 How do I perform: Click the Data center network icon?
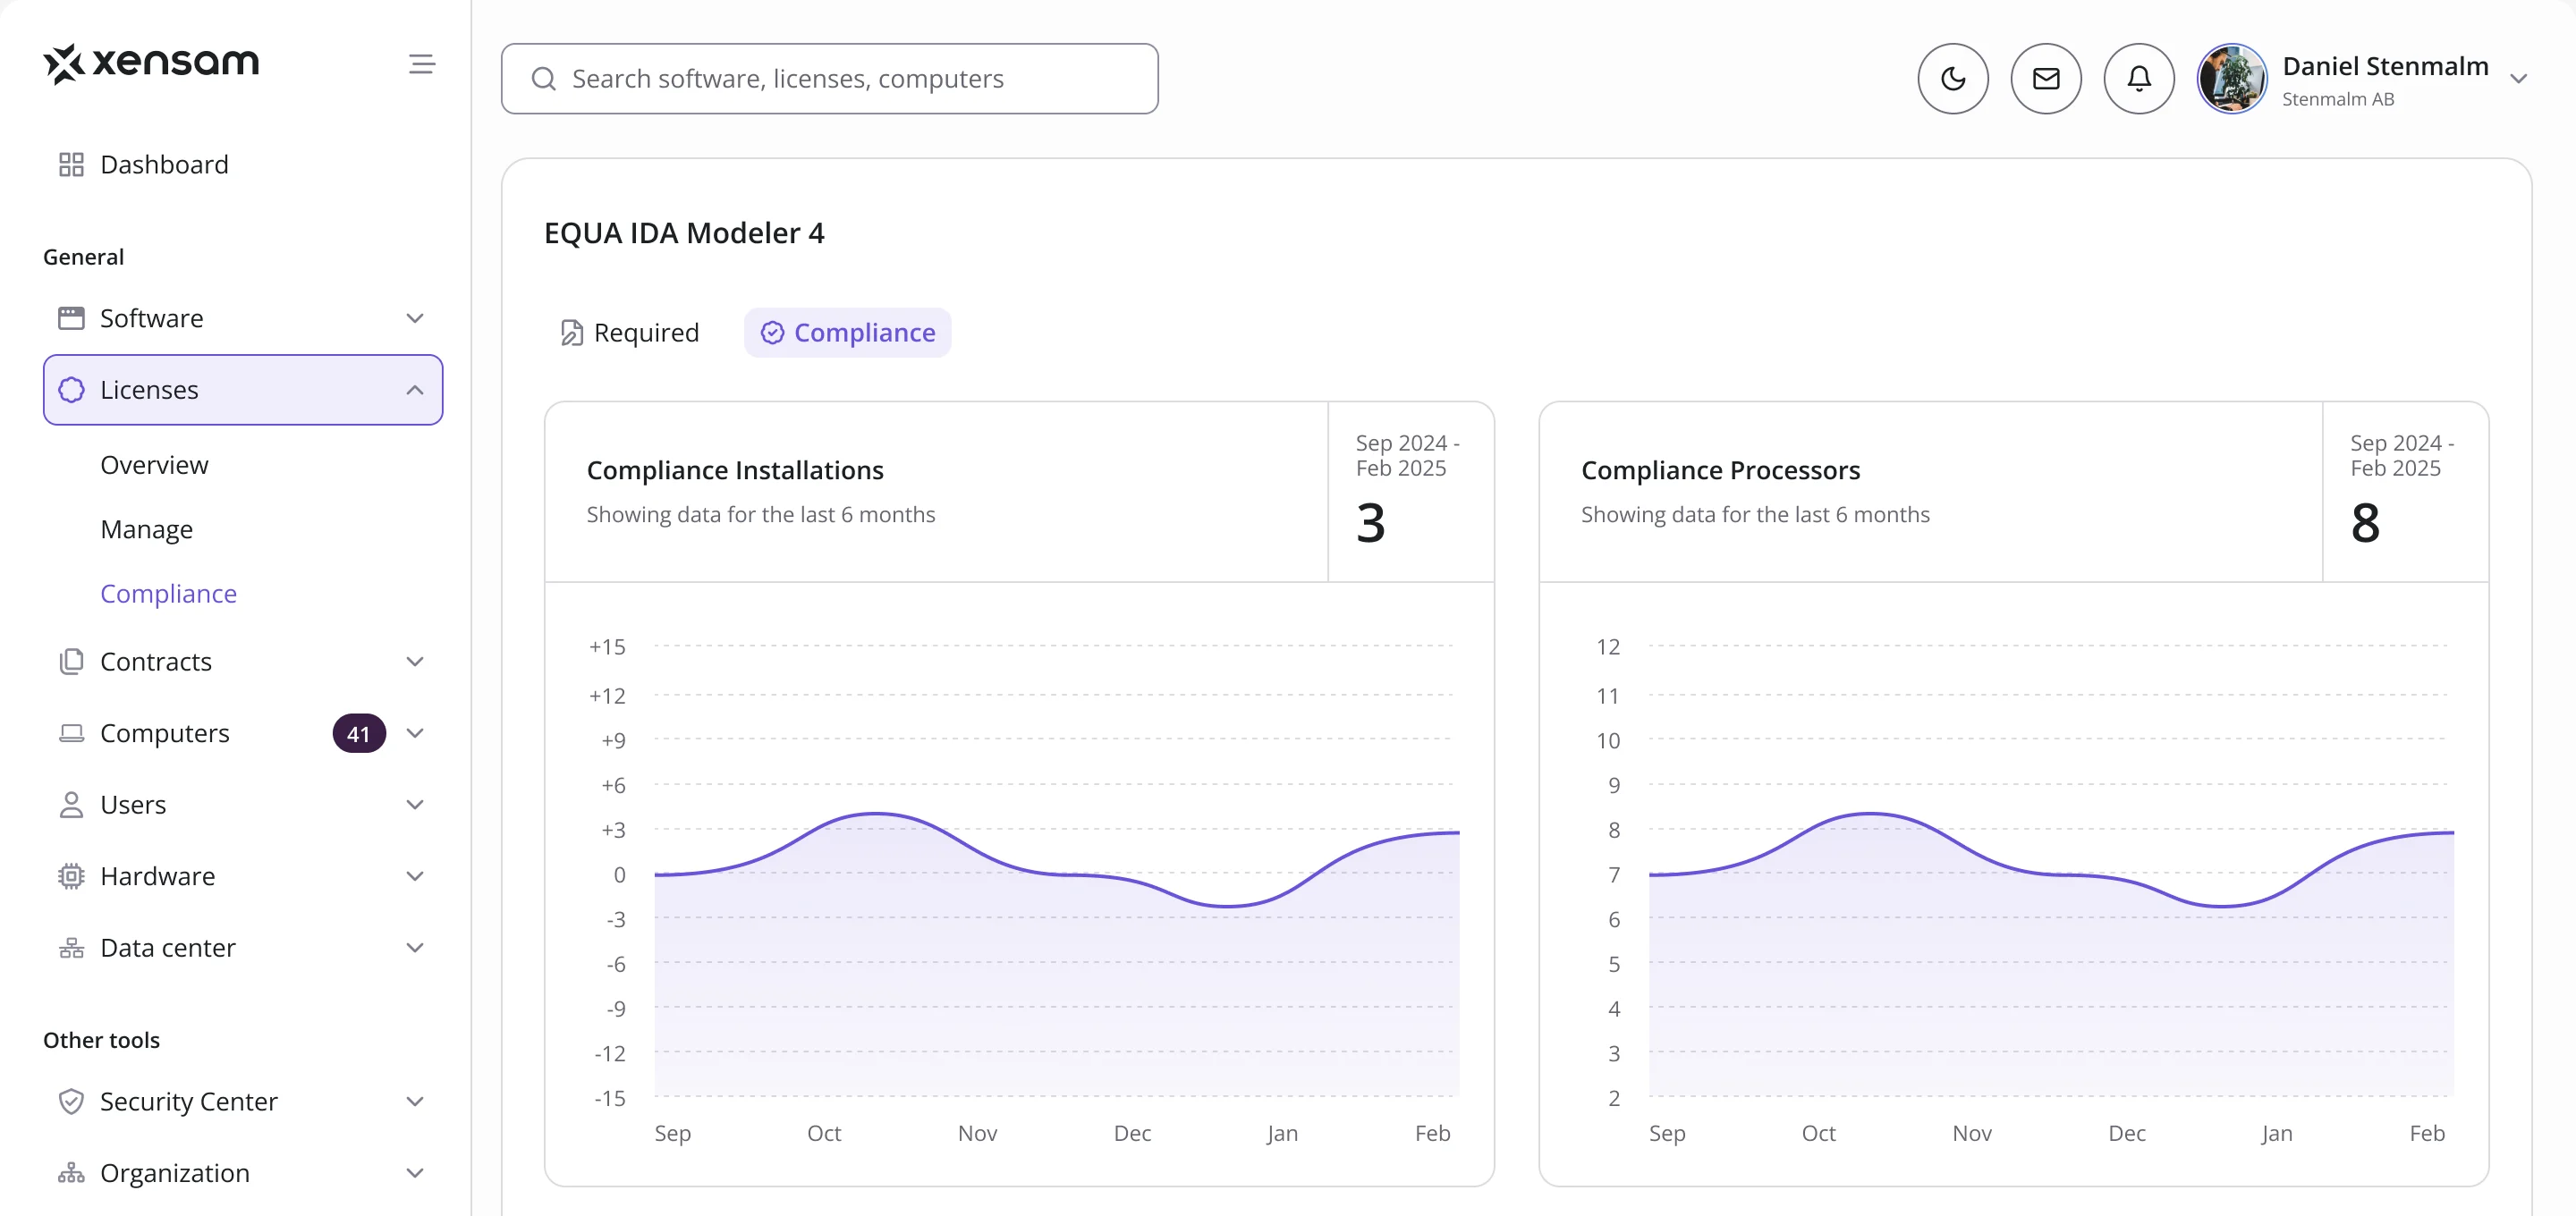[x=71, y=948]
